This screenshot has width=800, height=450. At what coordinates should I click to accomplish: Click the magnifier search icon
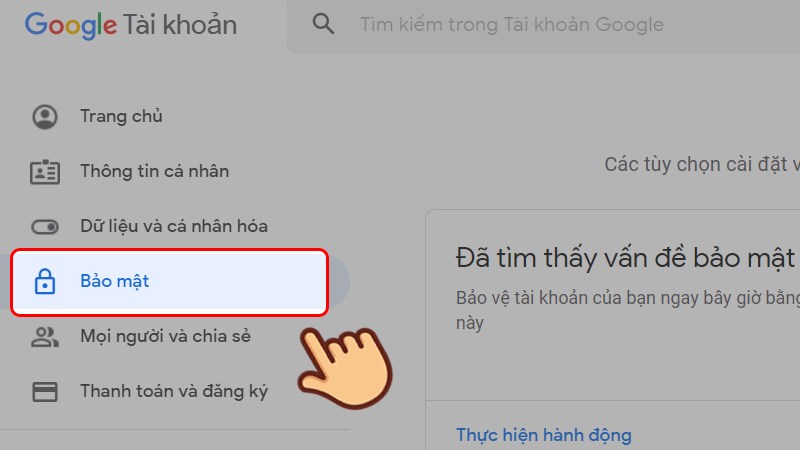click(323, 24)
